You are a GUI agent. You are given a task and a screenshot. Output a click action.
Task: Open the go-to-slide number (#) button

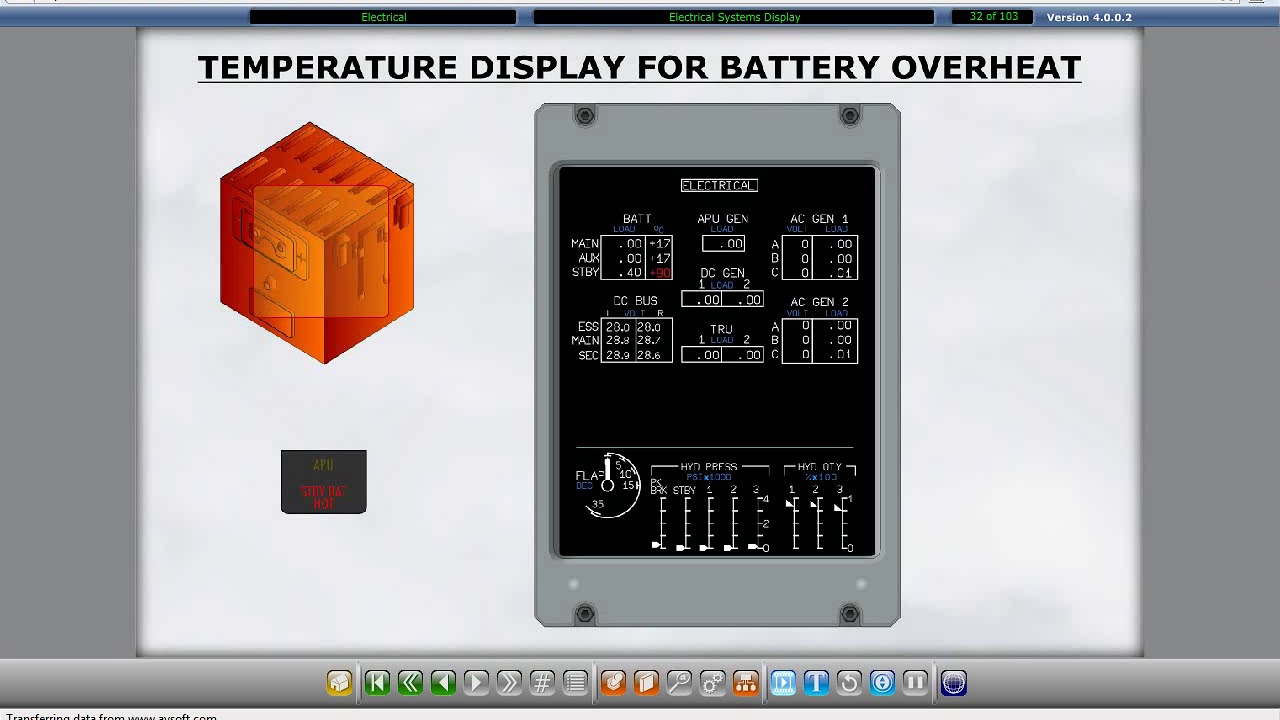click(542, 683)
